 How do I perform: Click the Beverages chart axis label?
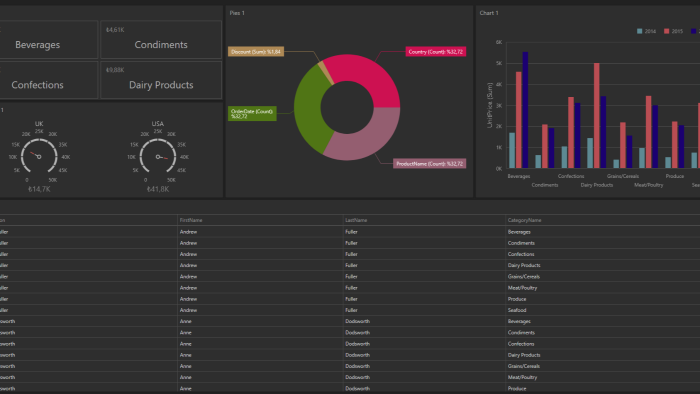click(519, 176)
